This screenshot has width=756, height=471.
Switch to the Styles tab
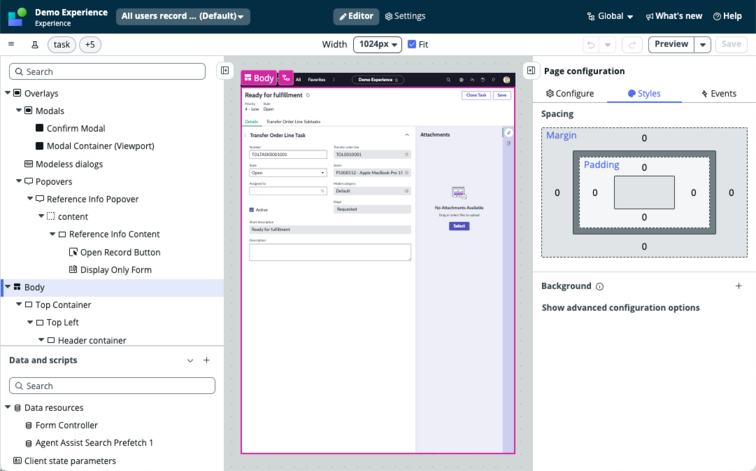(644, 94)
